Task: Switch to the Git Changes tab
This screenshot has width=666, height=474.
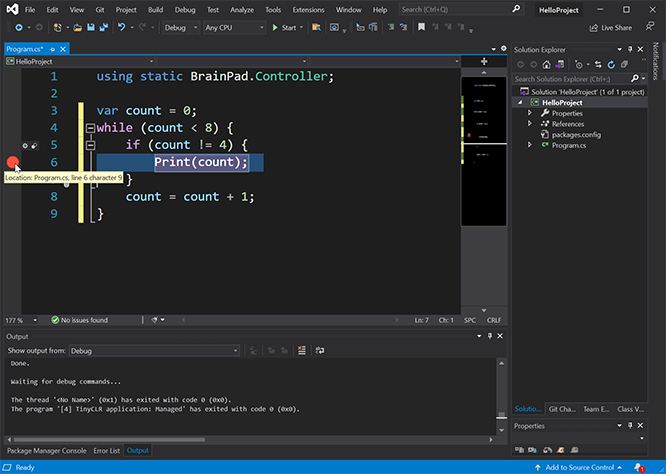Action: 562,409
